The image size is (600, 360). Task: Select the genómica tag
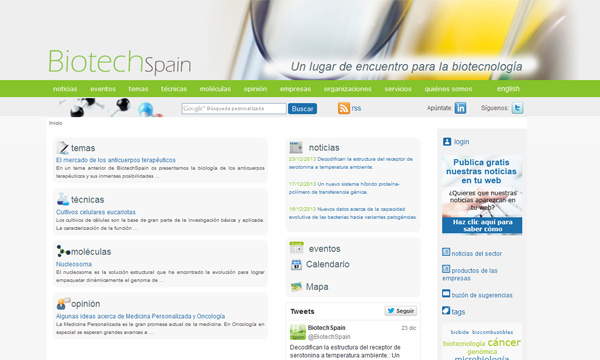coord(482,352)
